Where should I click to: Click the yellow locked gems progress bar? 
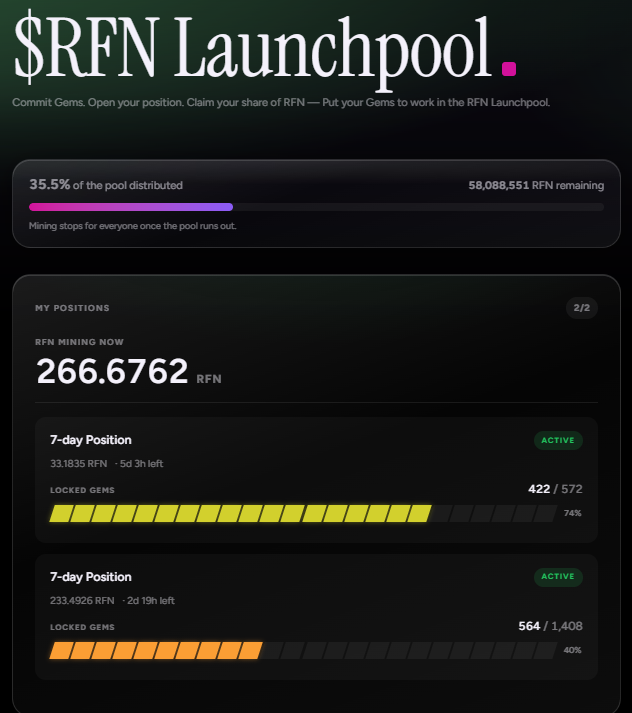303,513
